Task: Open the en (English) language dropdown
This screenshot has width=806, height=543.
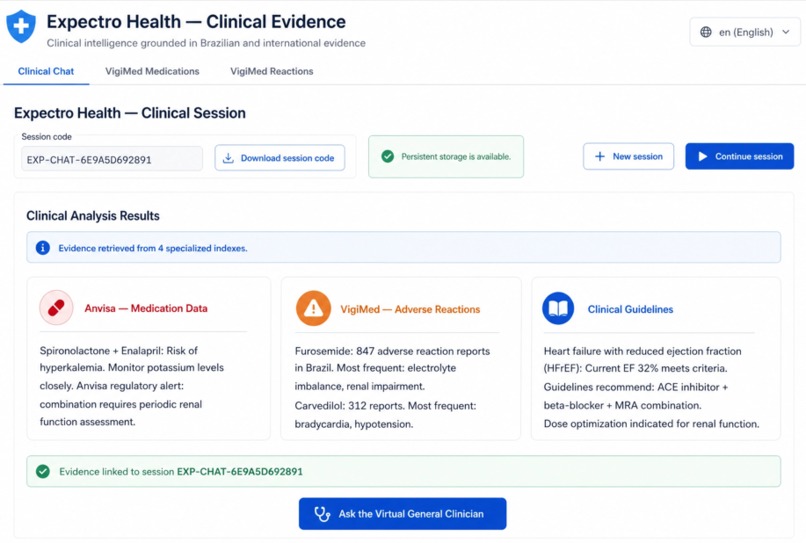Action: click(x=744, y=32)
